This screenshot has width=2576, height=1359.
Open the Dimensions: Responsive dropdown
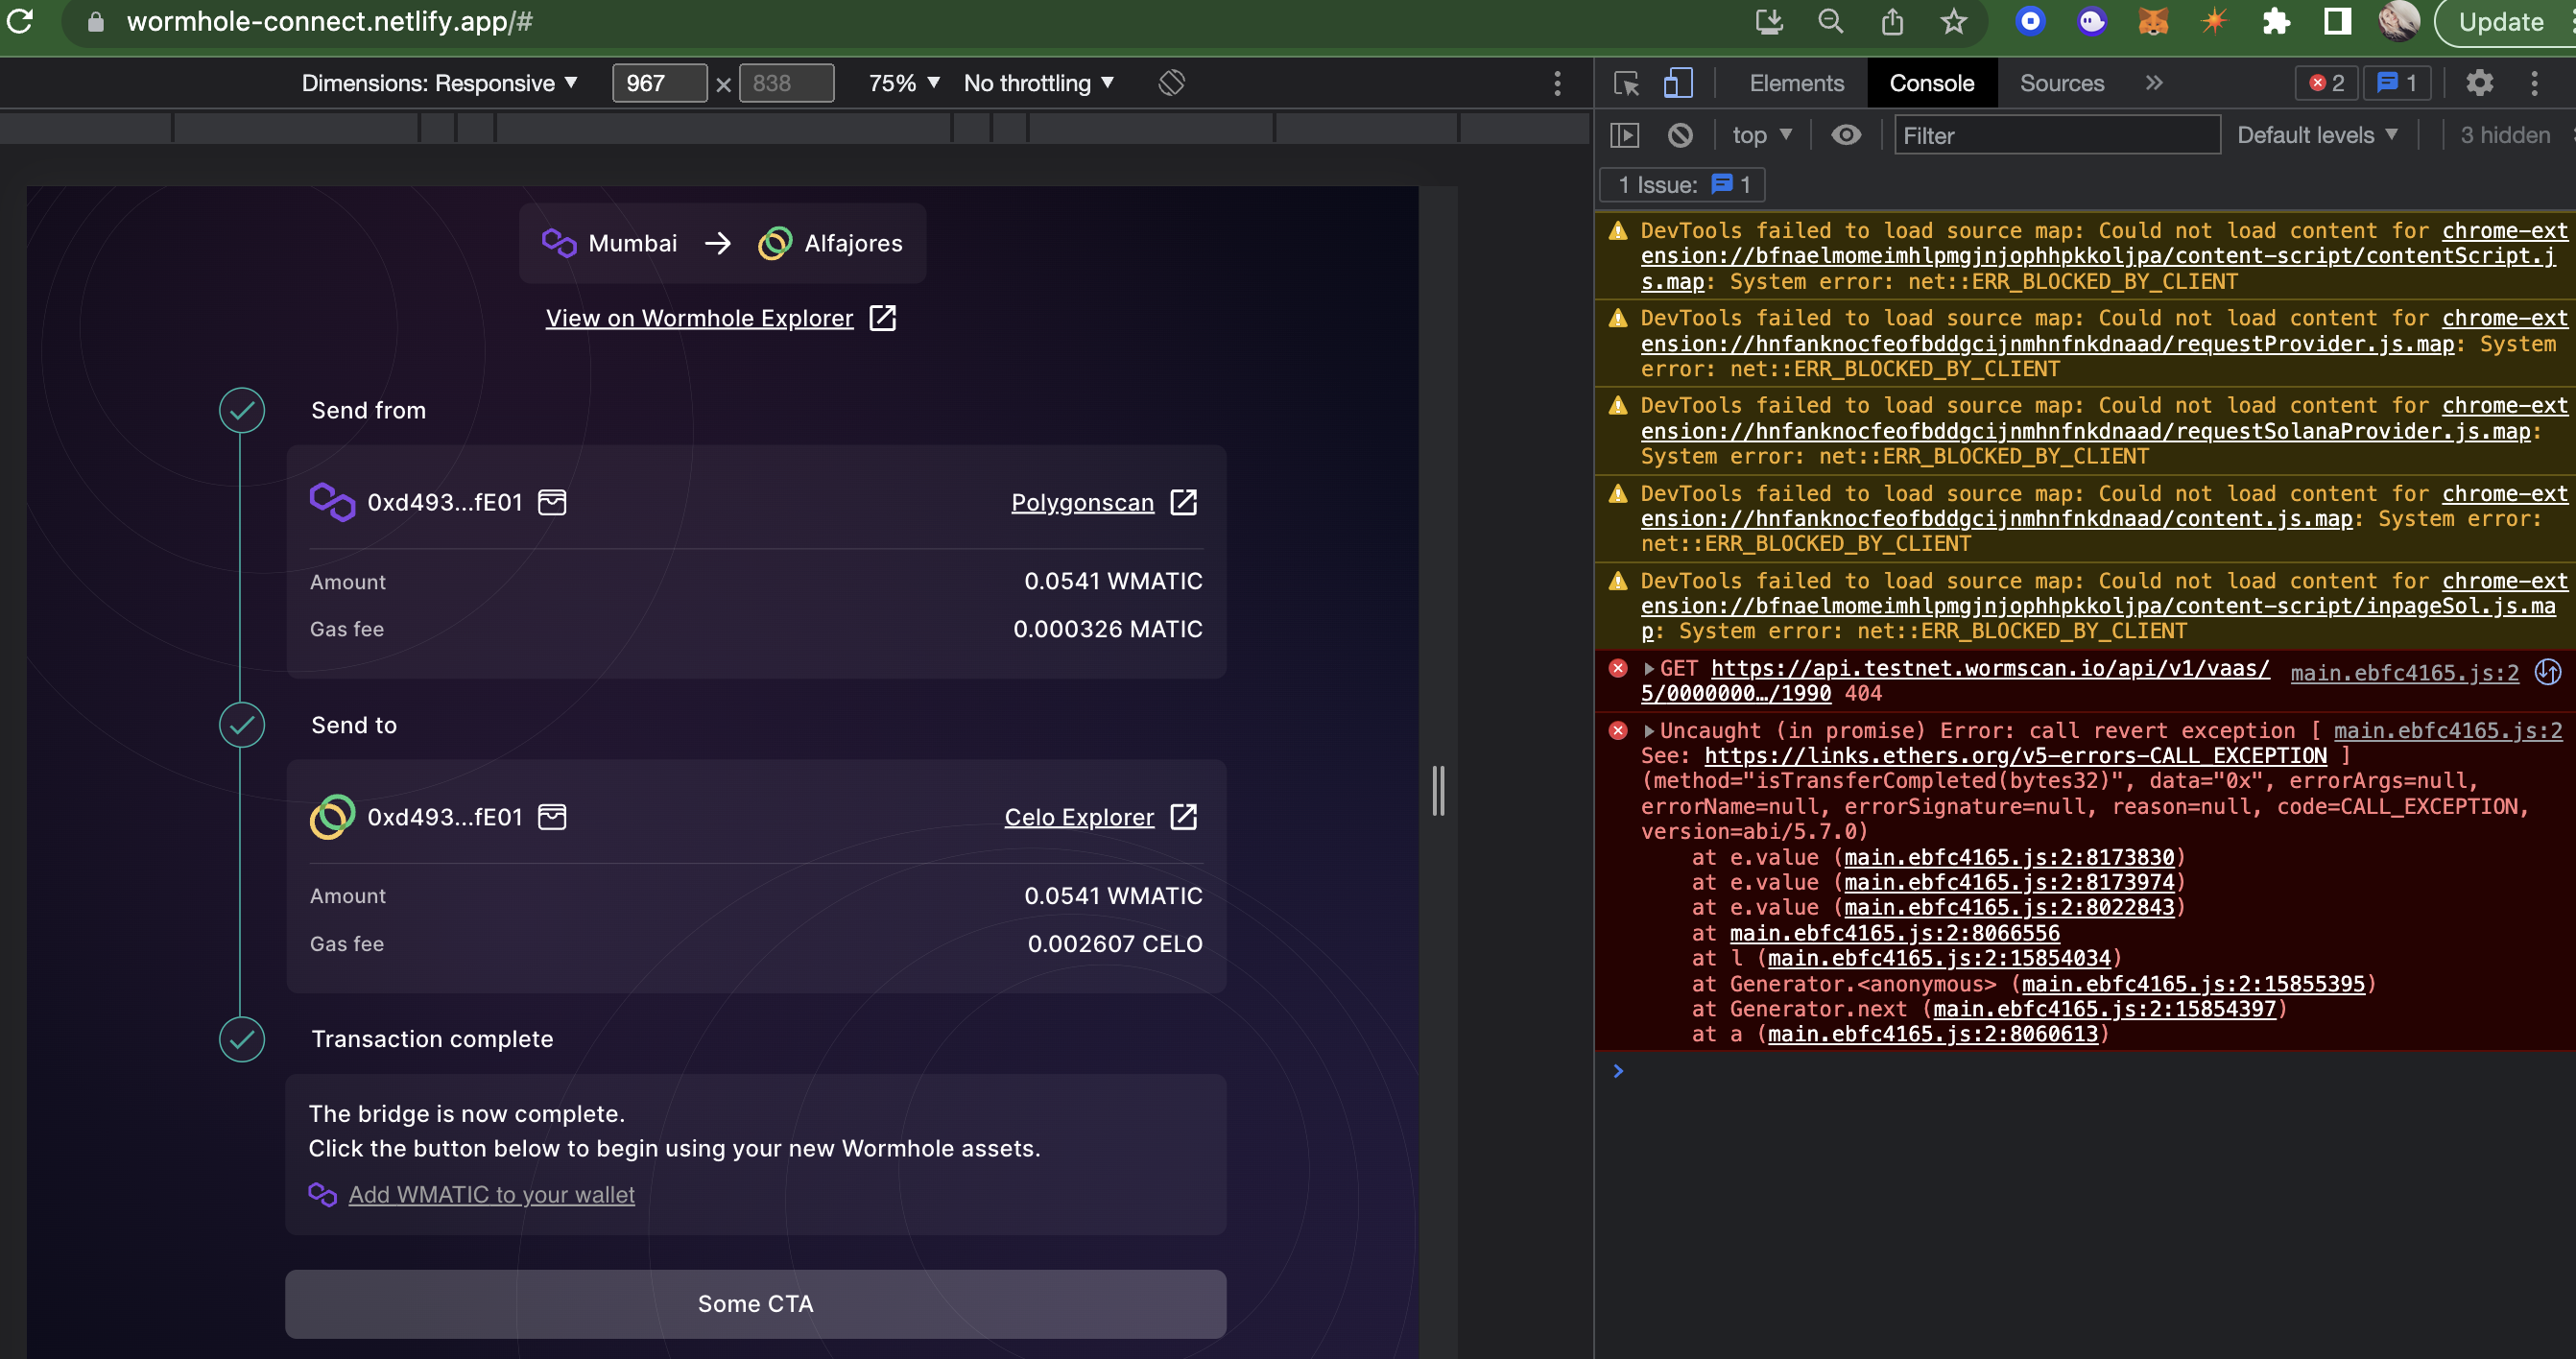(440, 83)
